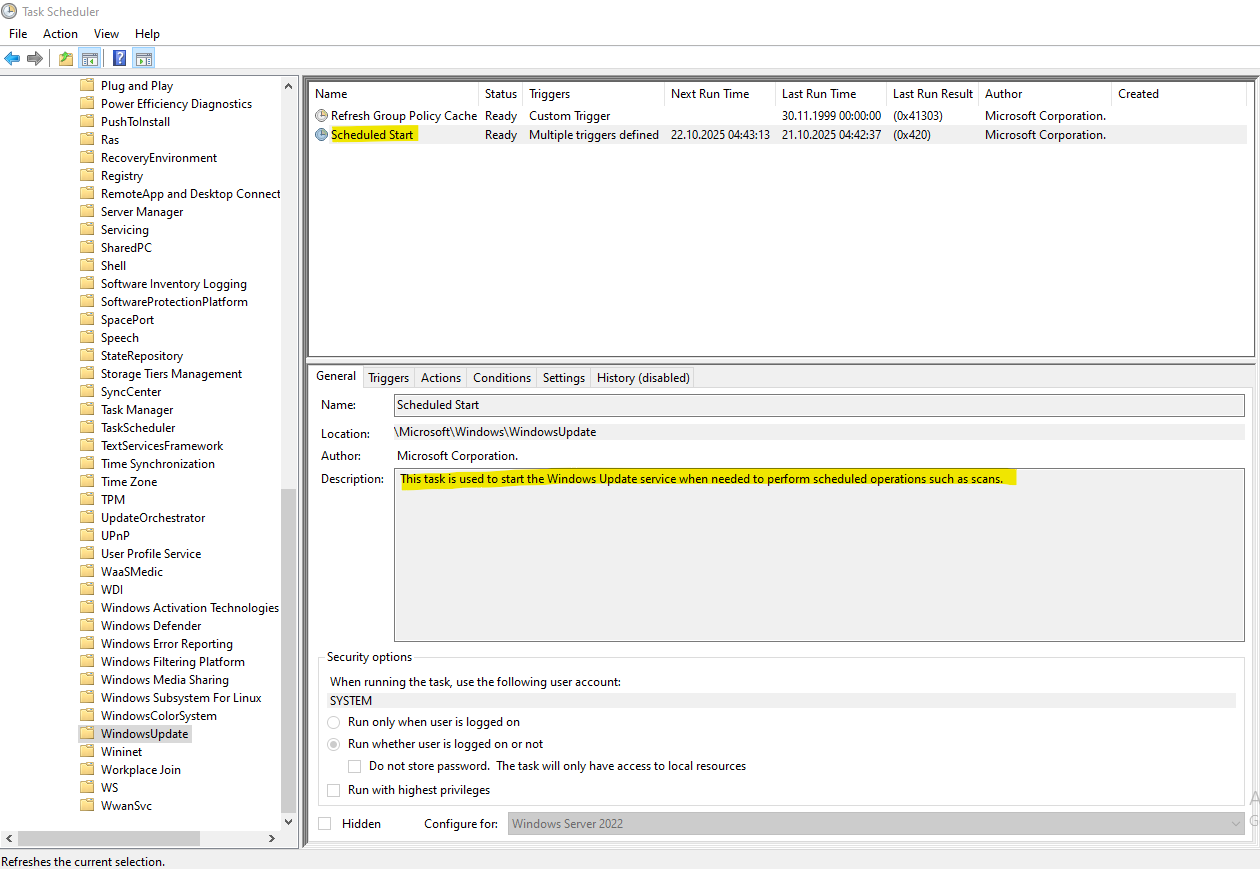1260x869 pixels.
Task: Toggle the Show/Hide Console Tree icon
Action: click(x=90, y=59)
